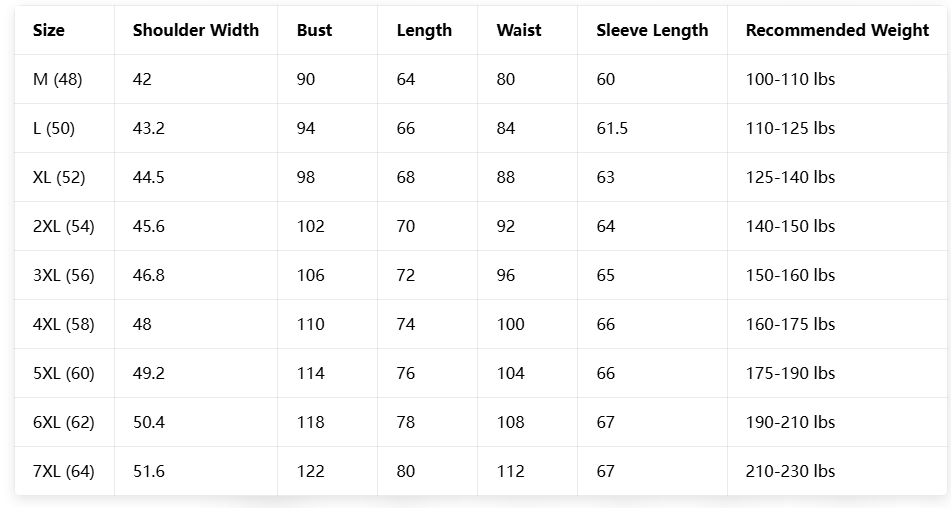This screenshot has height=508, width=951.
Task: Click the Waist column header
Action: pyautogui.click(x=517, y=30)
